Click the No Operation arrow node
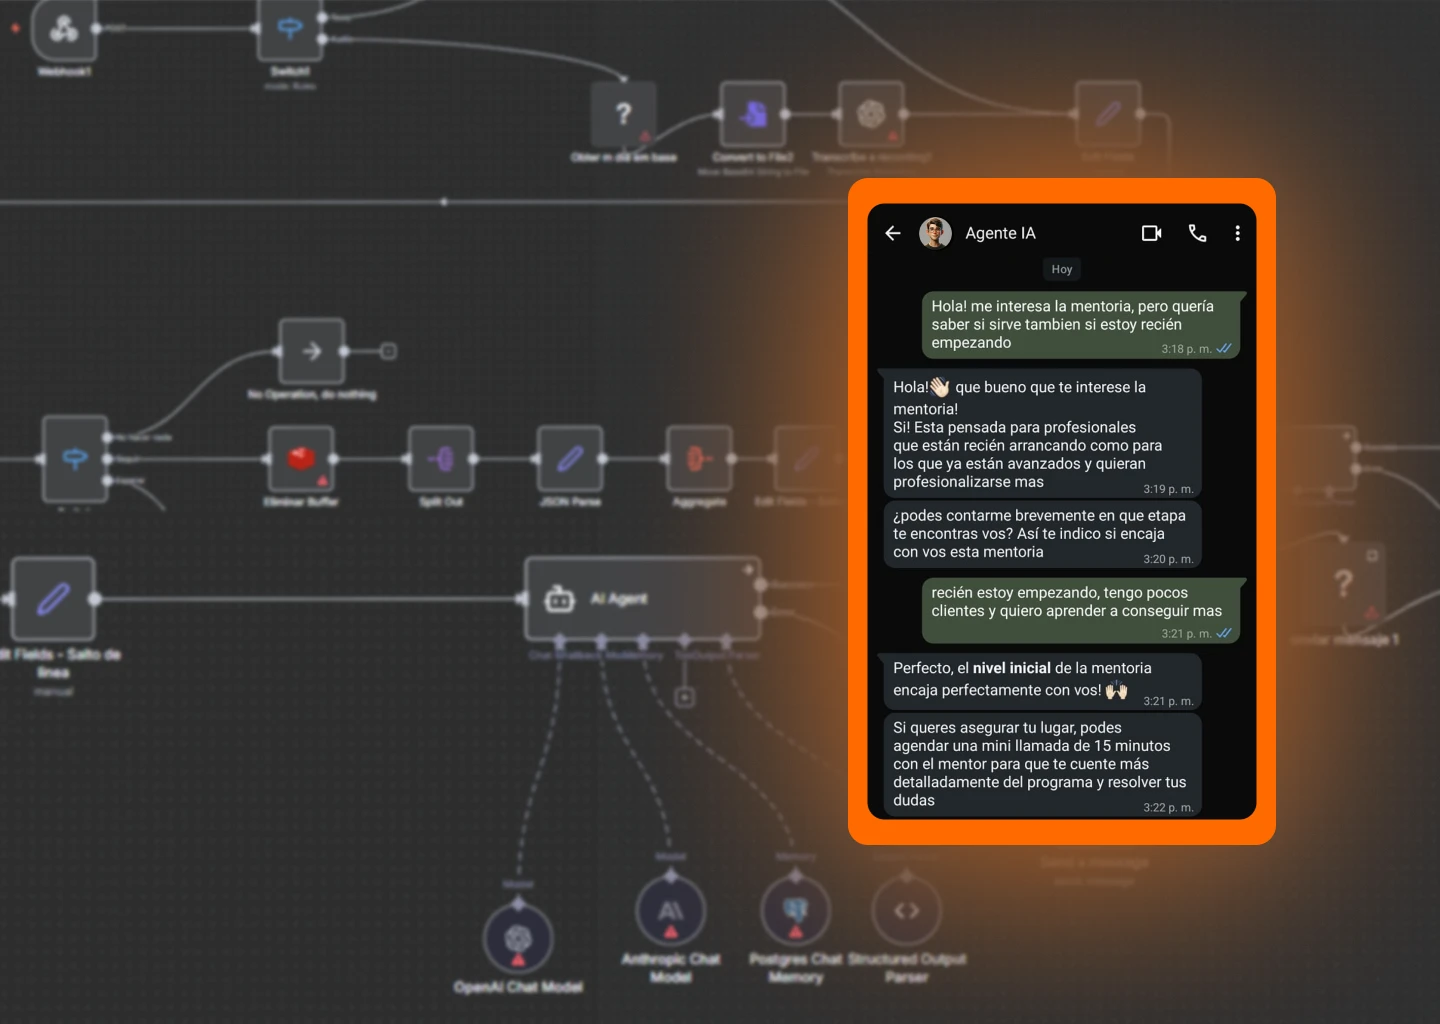The width and height of the screenshot is (1440, 1024). coord(312,351)
